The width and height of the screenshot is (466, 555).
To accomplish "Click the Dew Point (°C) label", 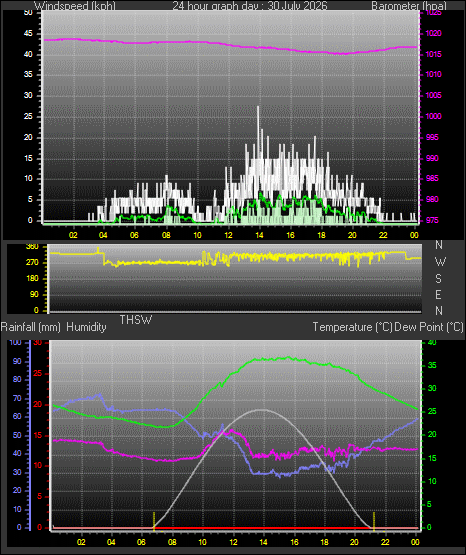I will (429, 327).
